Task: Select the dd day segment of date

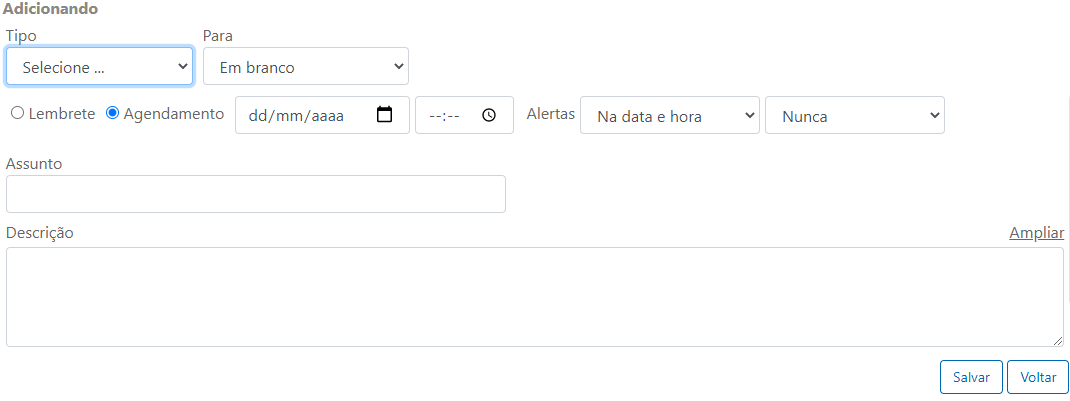Action: point(258,116)
